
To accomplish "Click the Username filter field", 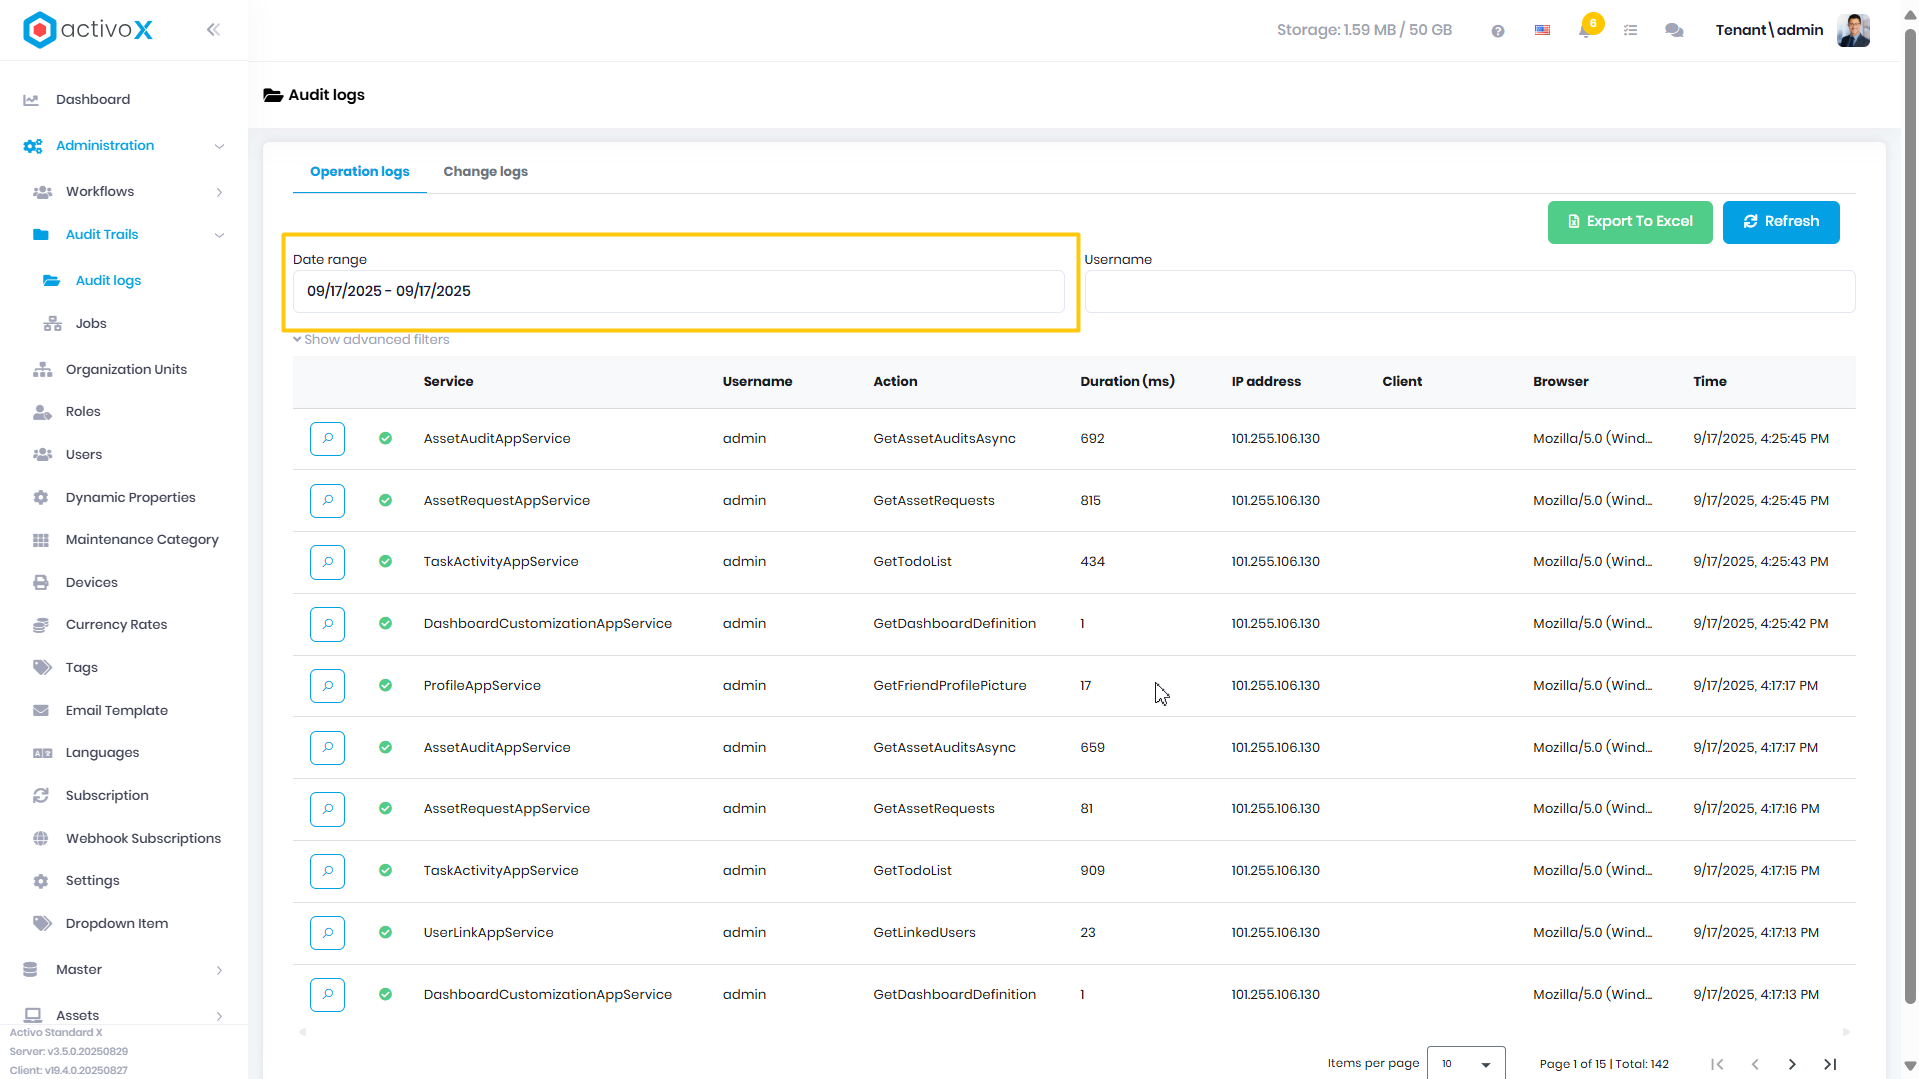I will [x=1470, y=292].
